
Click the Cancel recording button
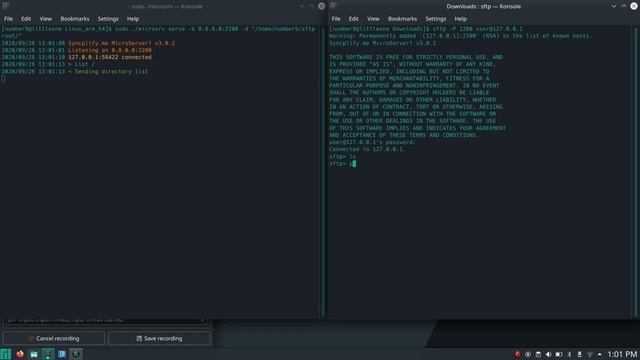tap(54, 338)
